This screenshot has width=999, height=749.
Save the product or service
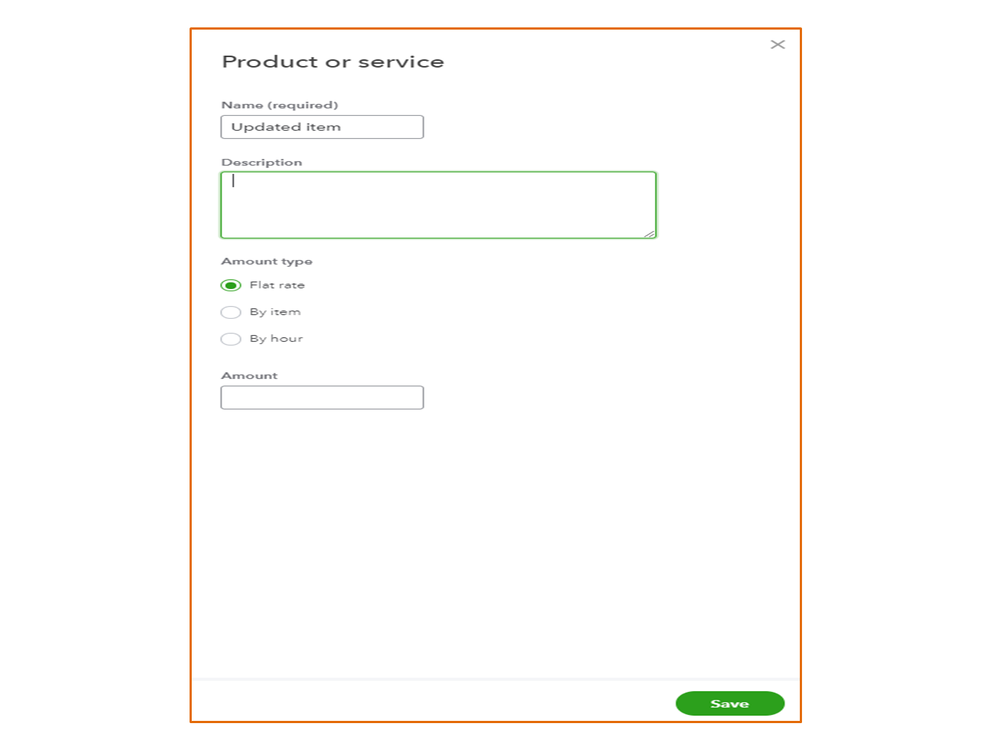729,704
